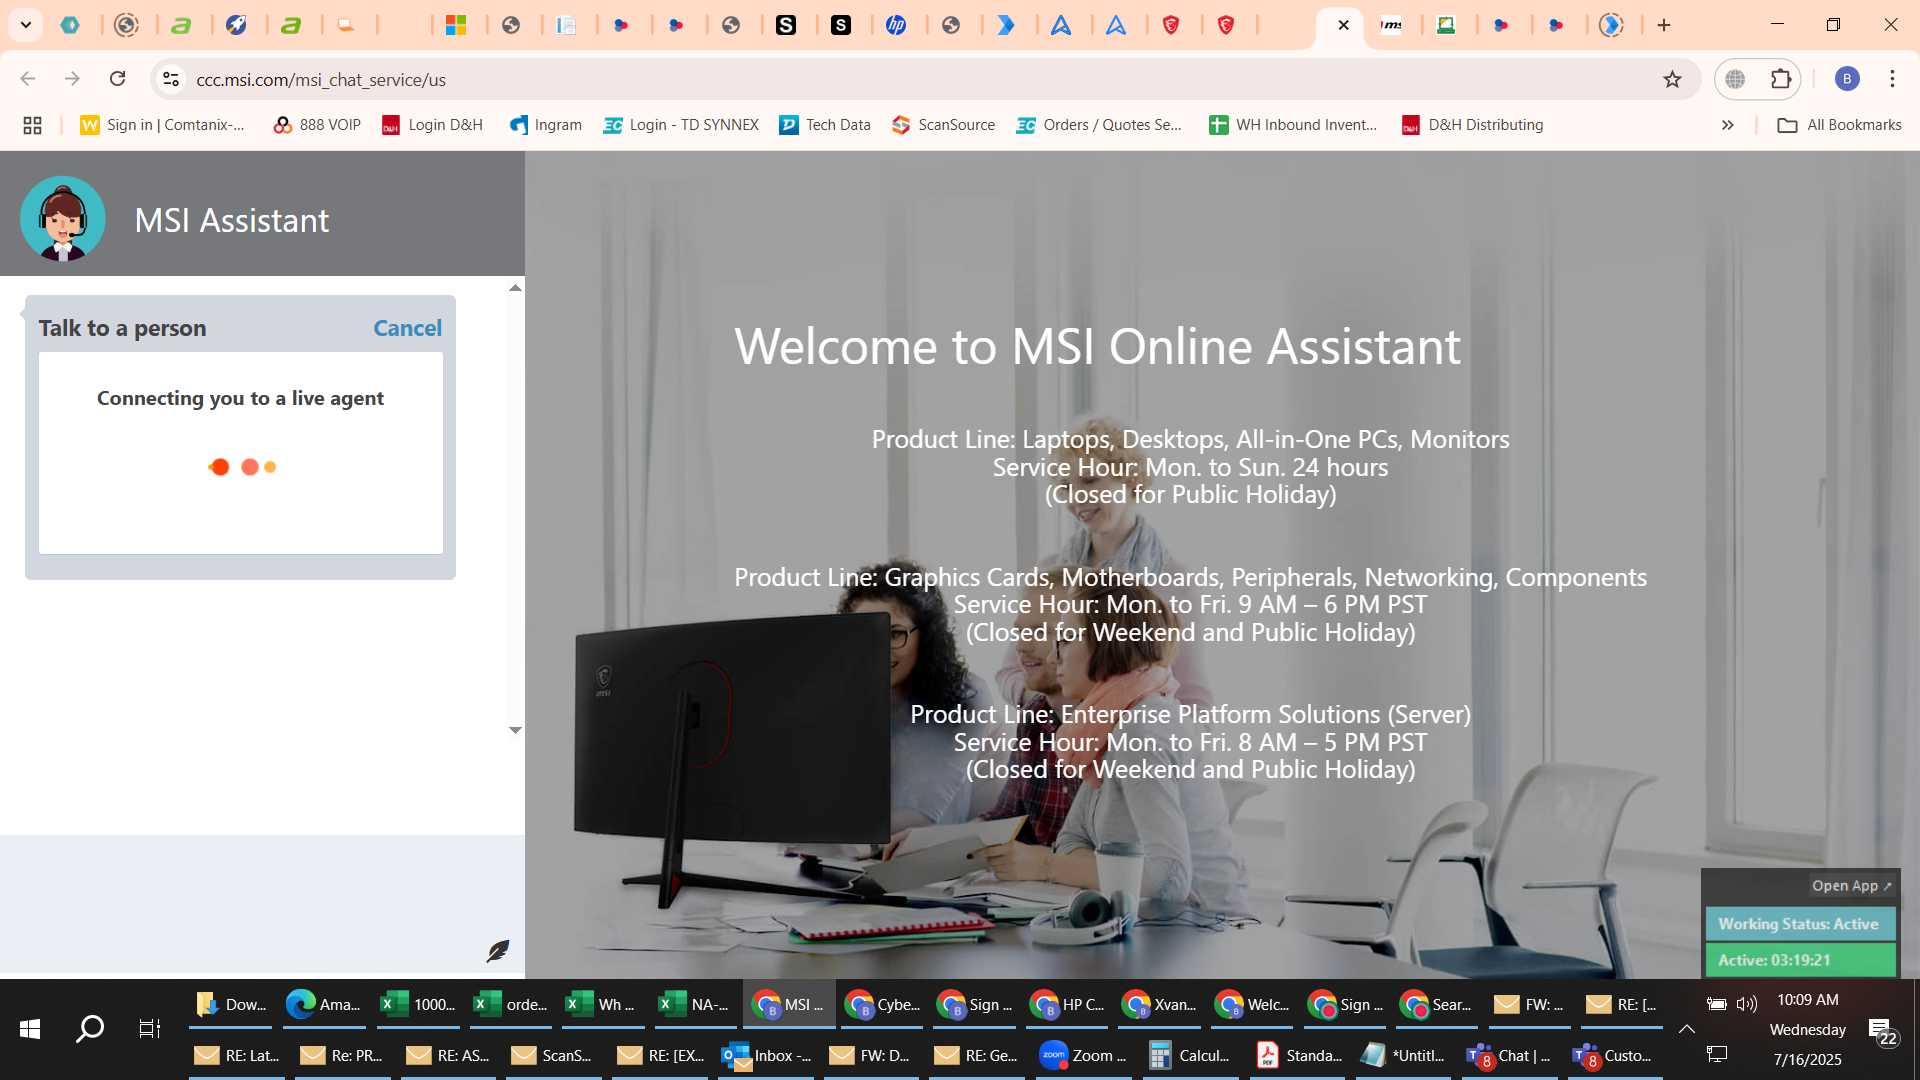Open the Standa... PDF taskbar item
This screenshot has width=1920, height=1080.
coord(1299,1056)
